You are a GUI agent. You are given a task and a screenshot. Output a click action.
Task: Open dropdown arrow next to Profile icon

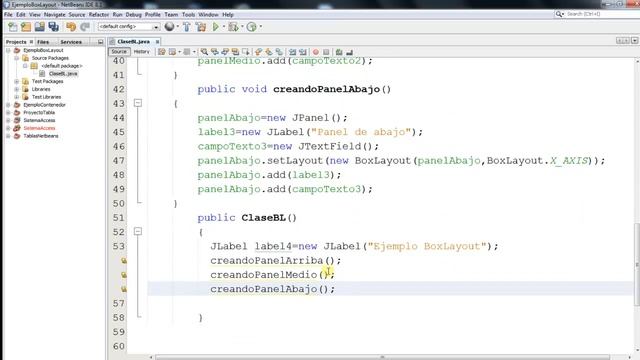(x=260, y=27)
